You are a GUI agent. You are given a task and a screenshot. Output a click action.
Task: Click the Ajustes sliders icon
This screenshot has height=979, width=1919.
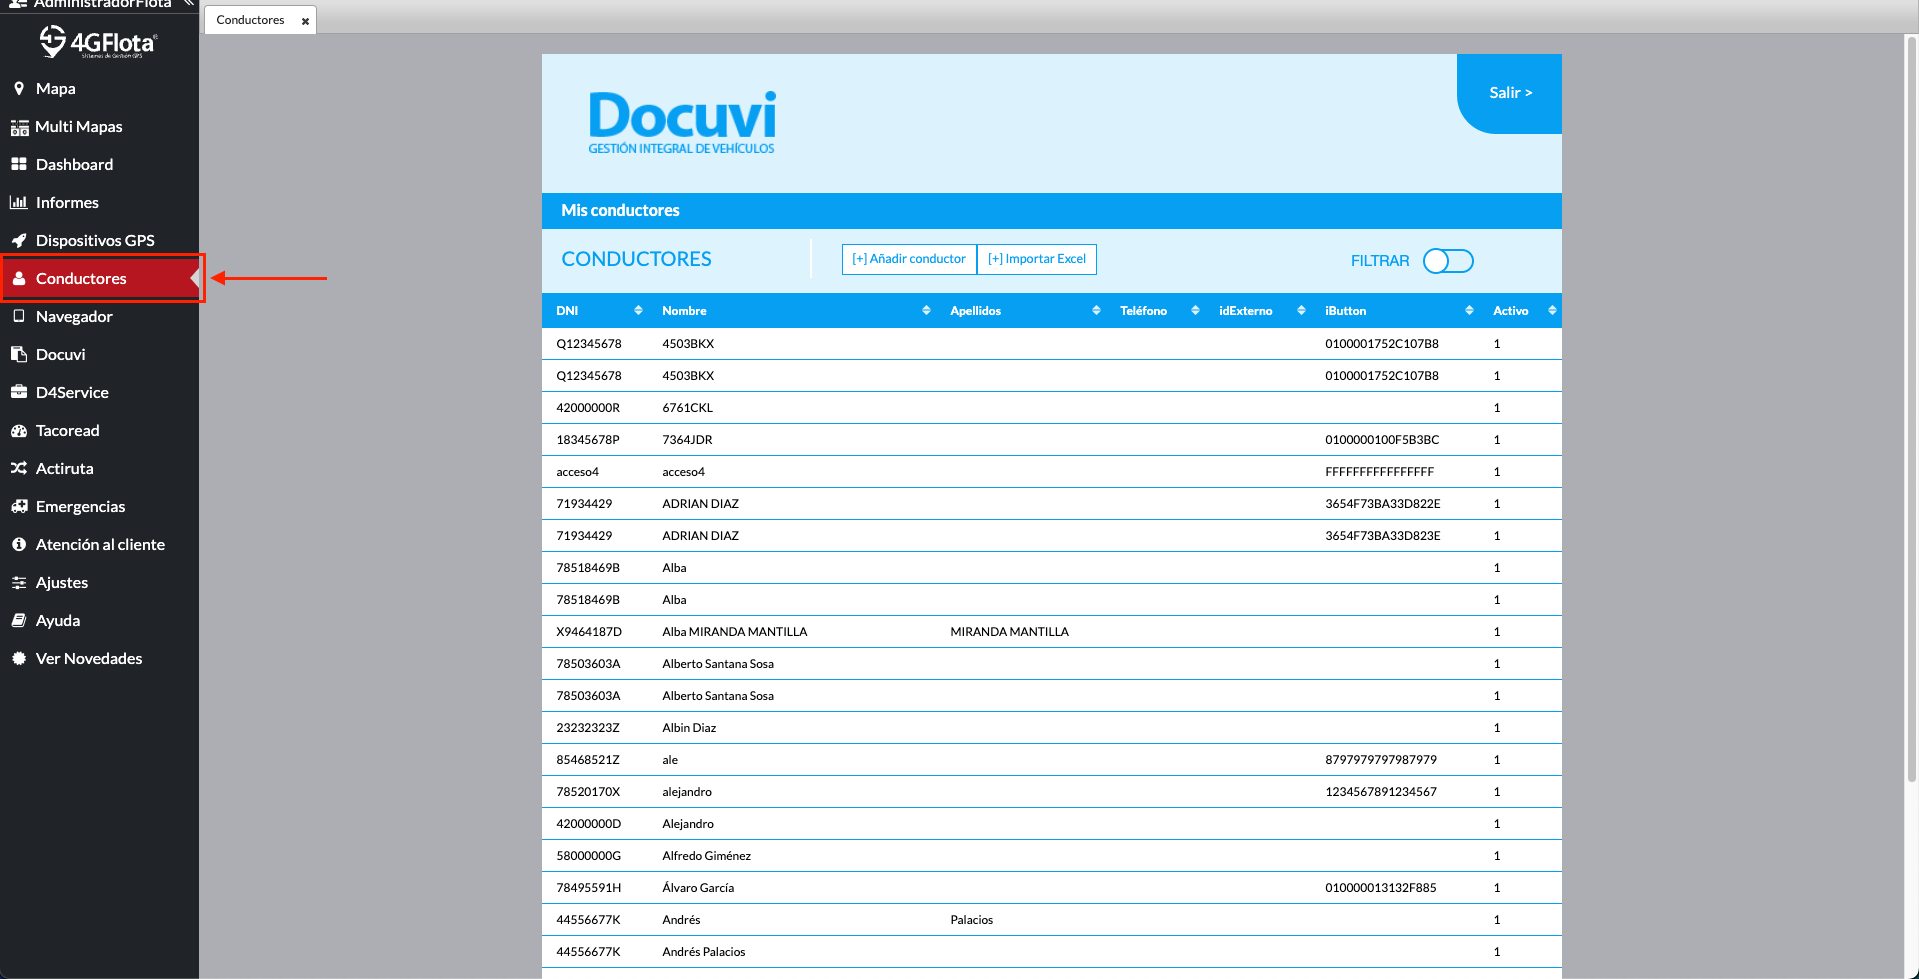coord(19,582)
